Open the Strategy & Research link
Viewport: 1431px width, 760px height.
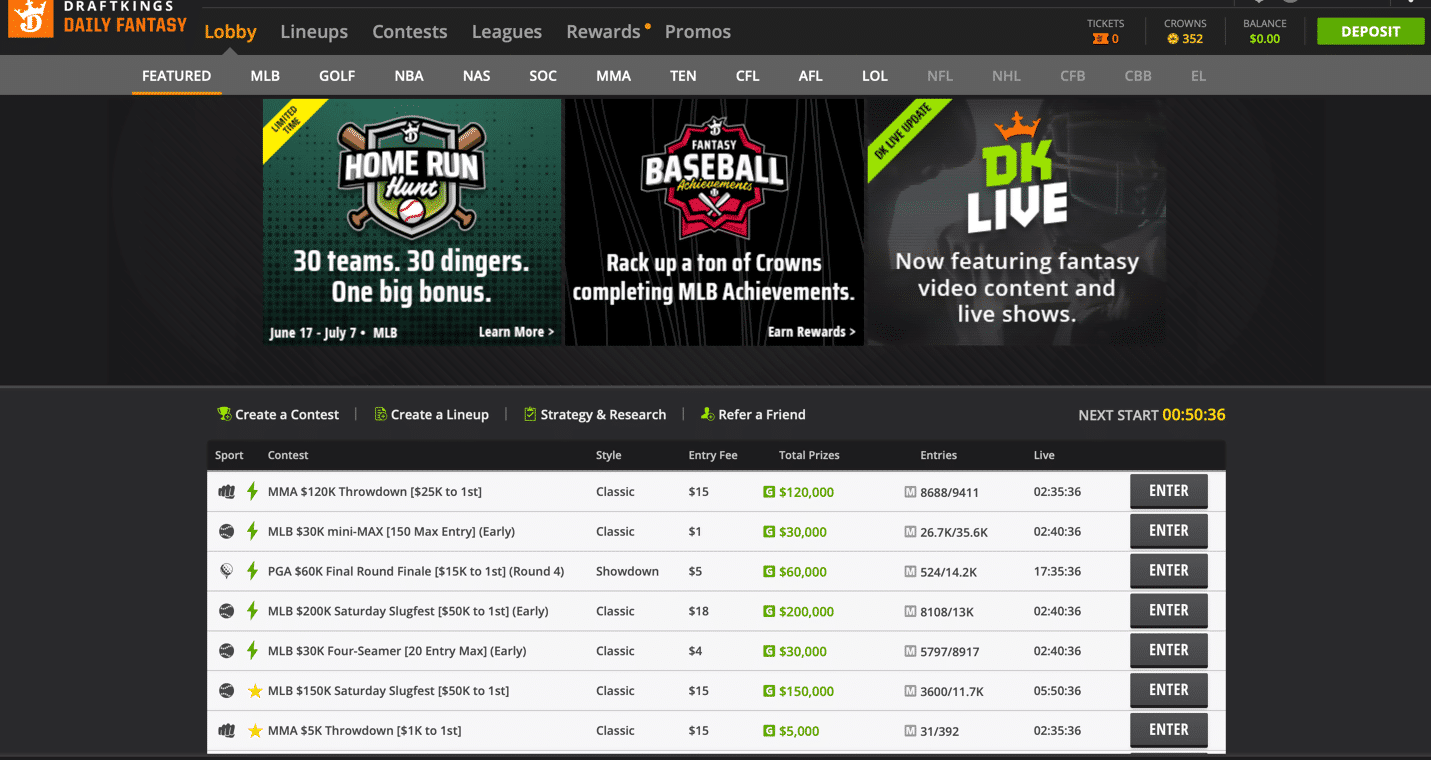click(602, 414)
